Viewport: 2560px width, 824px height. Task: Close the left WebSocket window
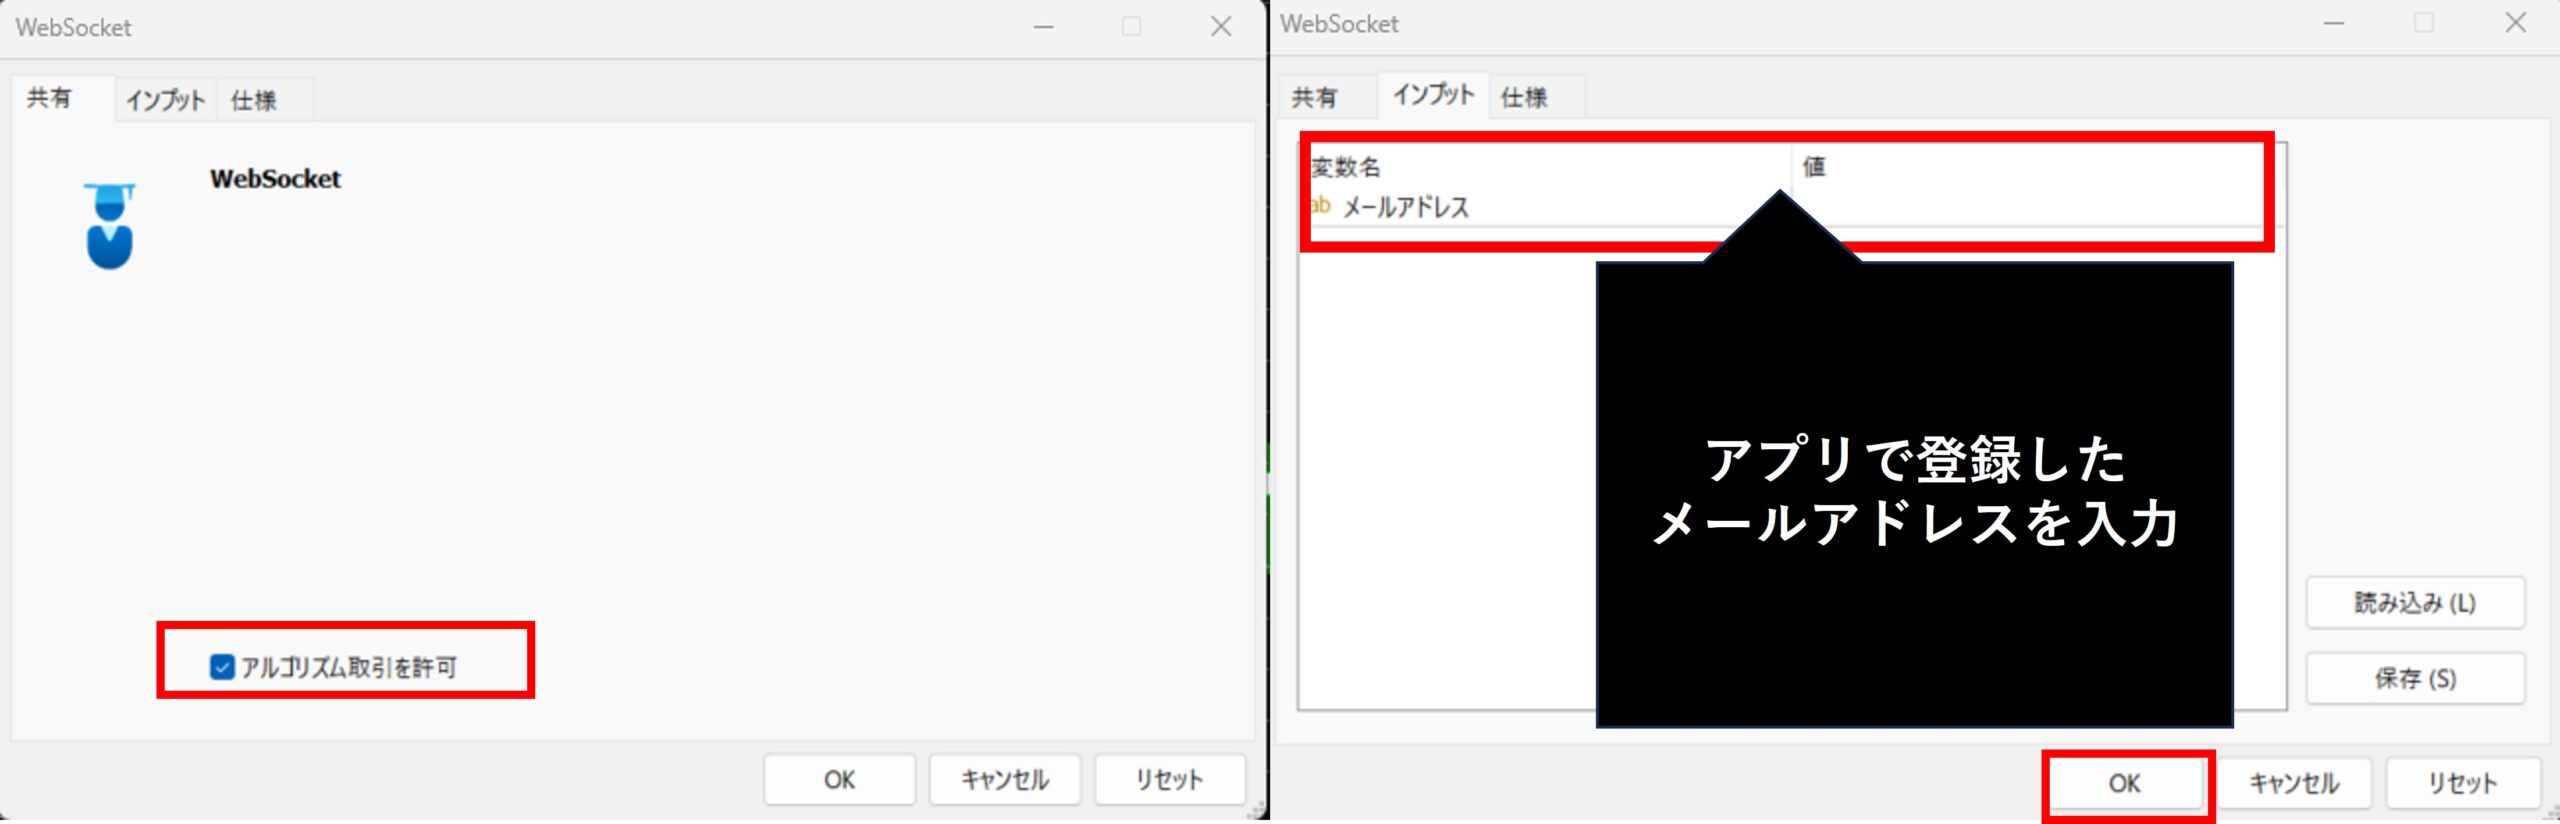pyautogui.click(x=1221, y=27)
